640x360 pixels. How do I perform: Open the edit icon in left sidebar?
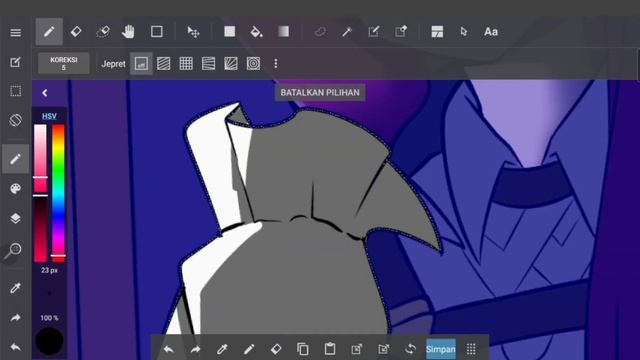(16, 62)
